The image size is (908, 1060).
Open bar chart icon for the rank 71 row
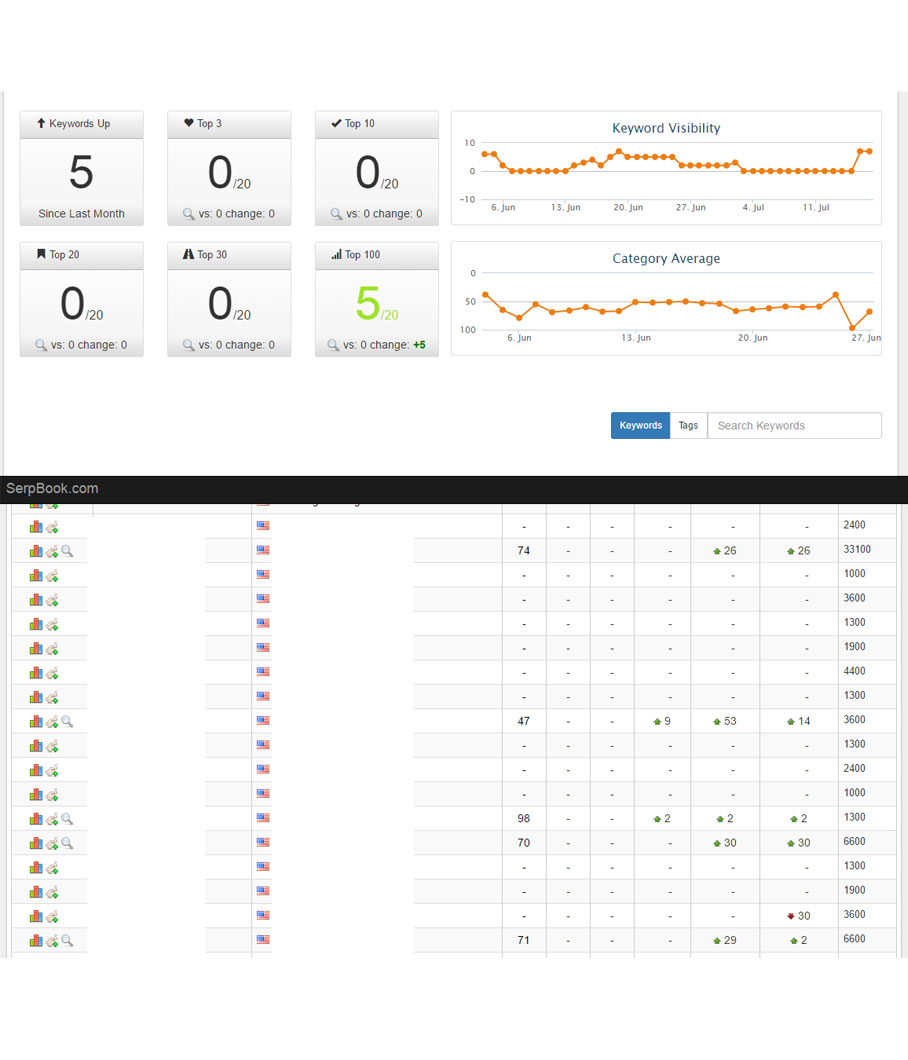click(x=36, y=941)
